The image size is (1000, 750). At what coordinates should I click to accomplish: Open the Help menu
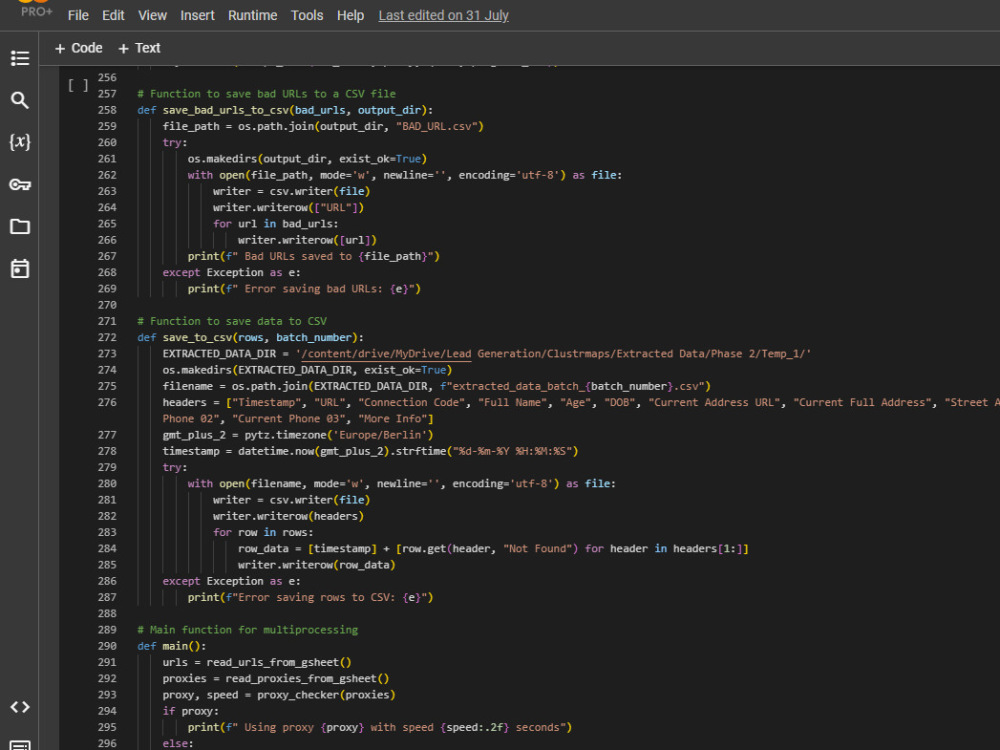(x=350, y=15)
